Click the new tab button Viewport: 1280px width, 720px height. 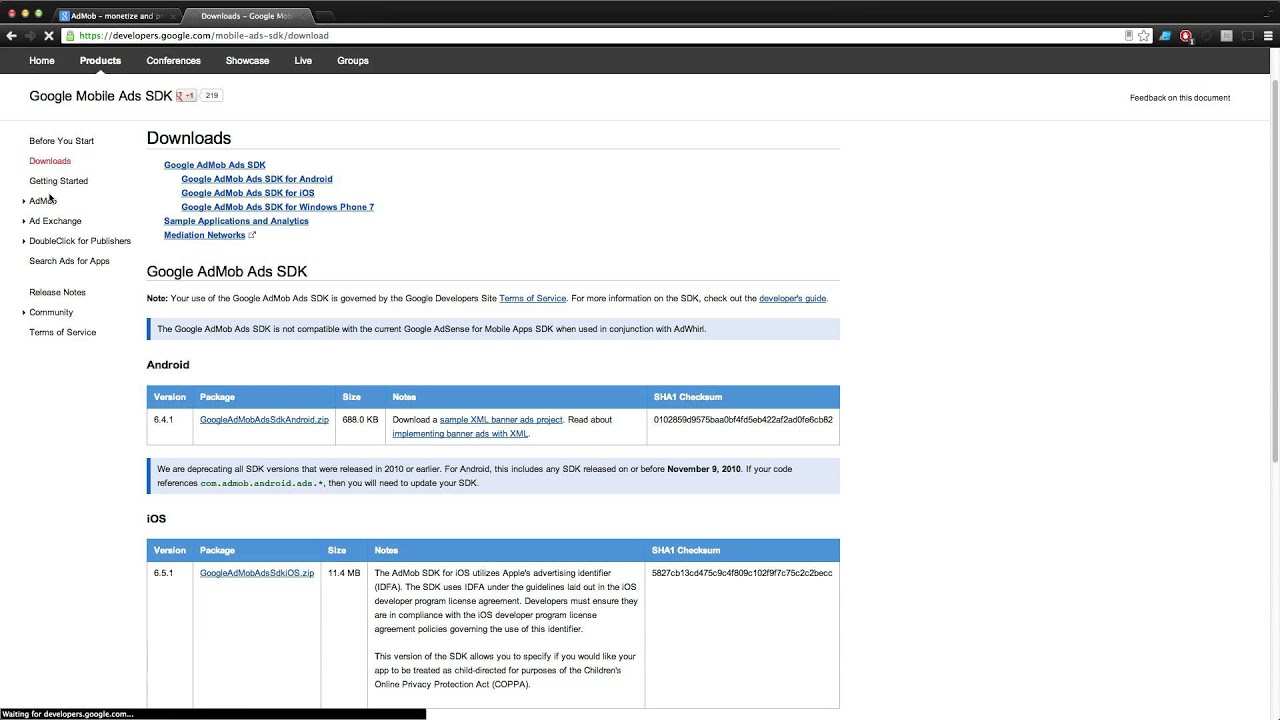click(x=325, y=16)
